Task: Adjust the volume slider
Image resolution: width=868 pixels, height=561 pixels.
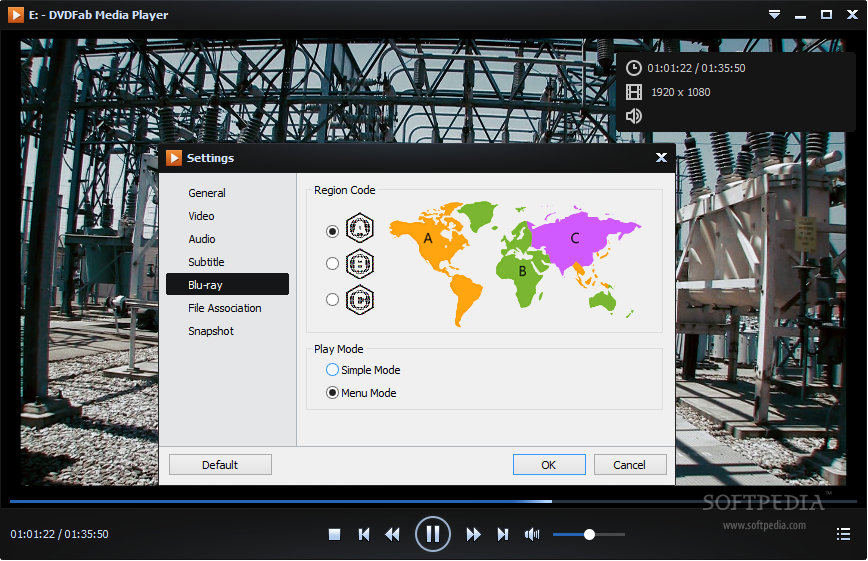Action: pos(589,534)
